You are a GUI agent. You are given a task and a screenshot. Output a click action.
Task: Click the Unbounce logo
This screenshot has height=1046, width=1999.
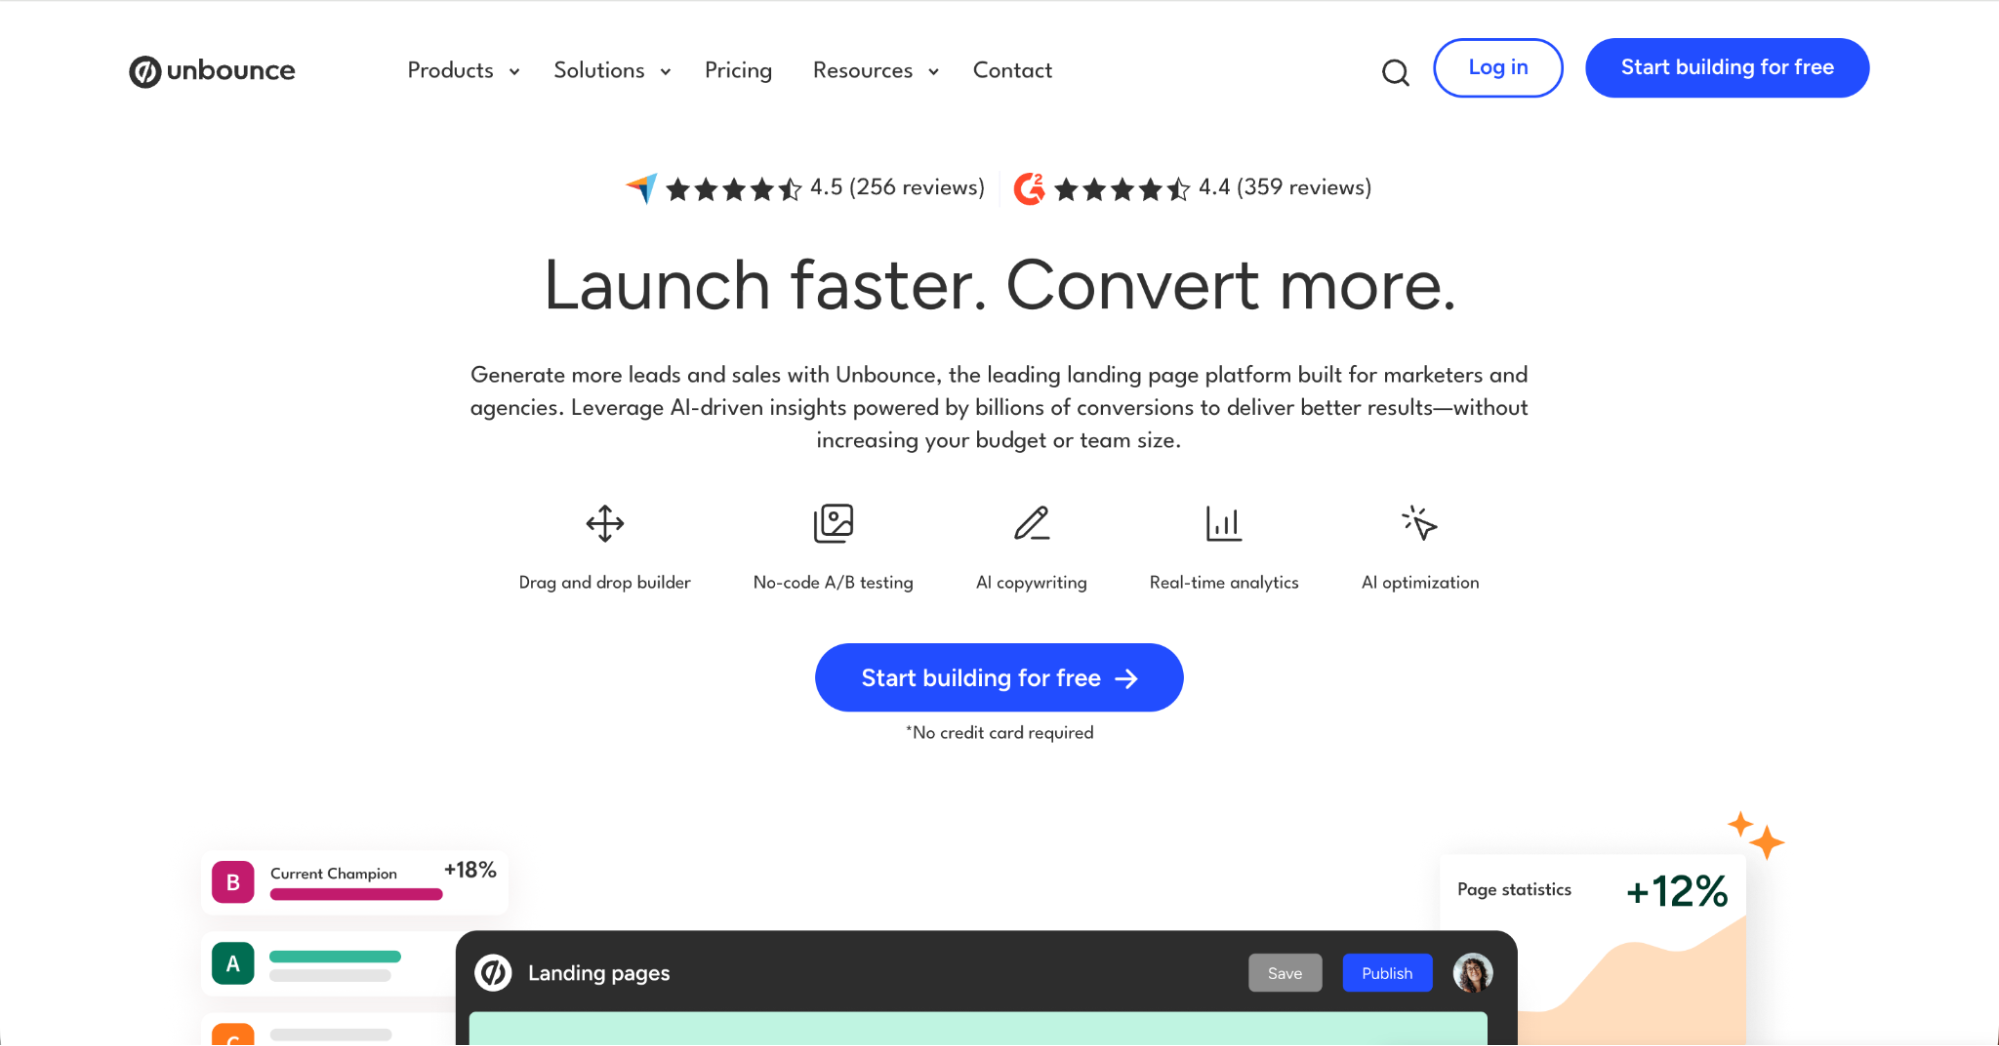point(211,70)
